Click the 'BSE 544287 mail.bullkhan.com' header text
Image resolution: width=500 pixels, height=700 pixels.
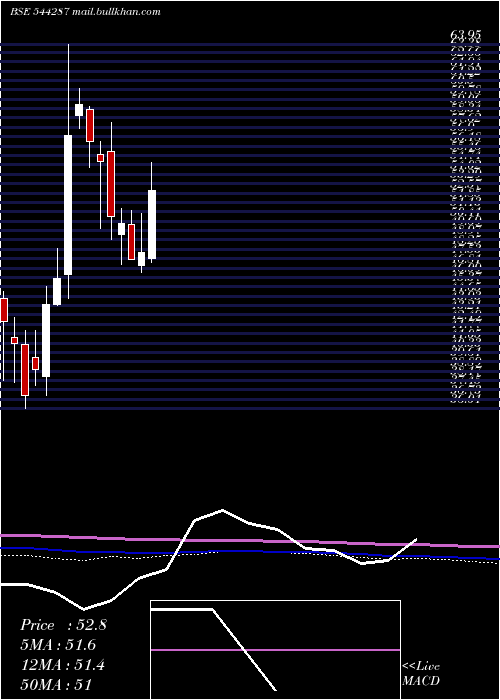pos(85,12)
